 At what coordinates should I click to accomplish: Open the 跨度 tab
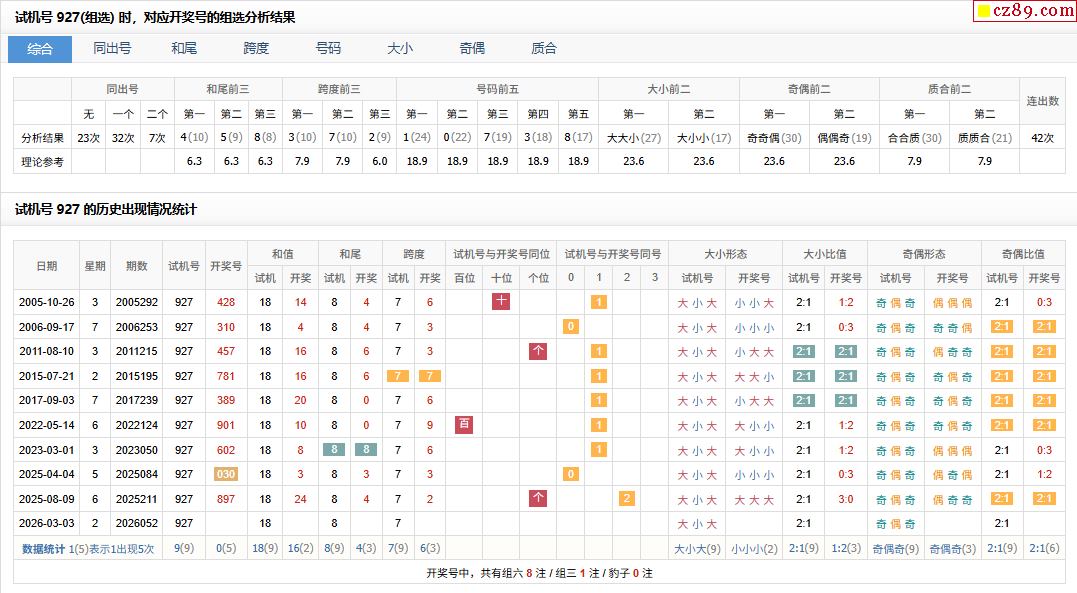[256, 49]
